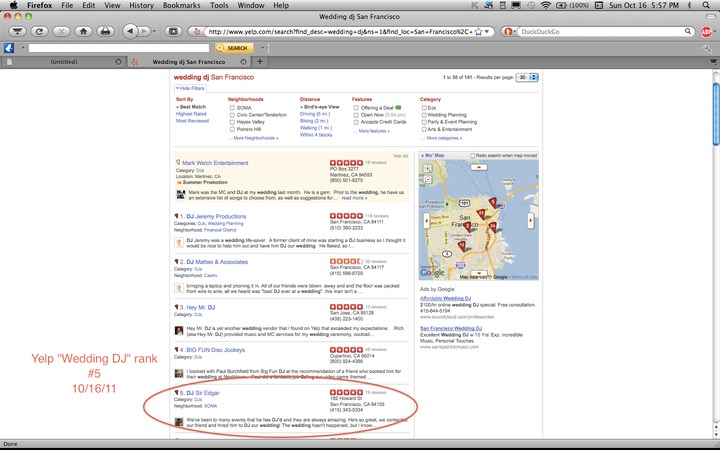720x450 pixels.
Task: Click the Bluetooth menu bar icon
Action: coord(689,6)
